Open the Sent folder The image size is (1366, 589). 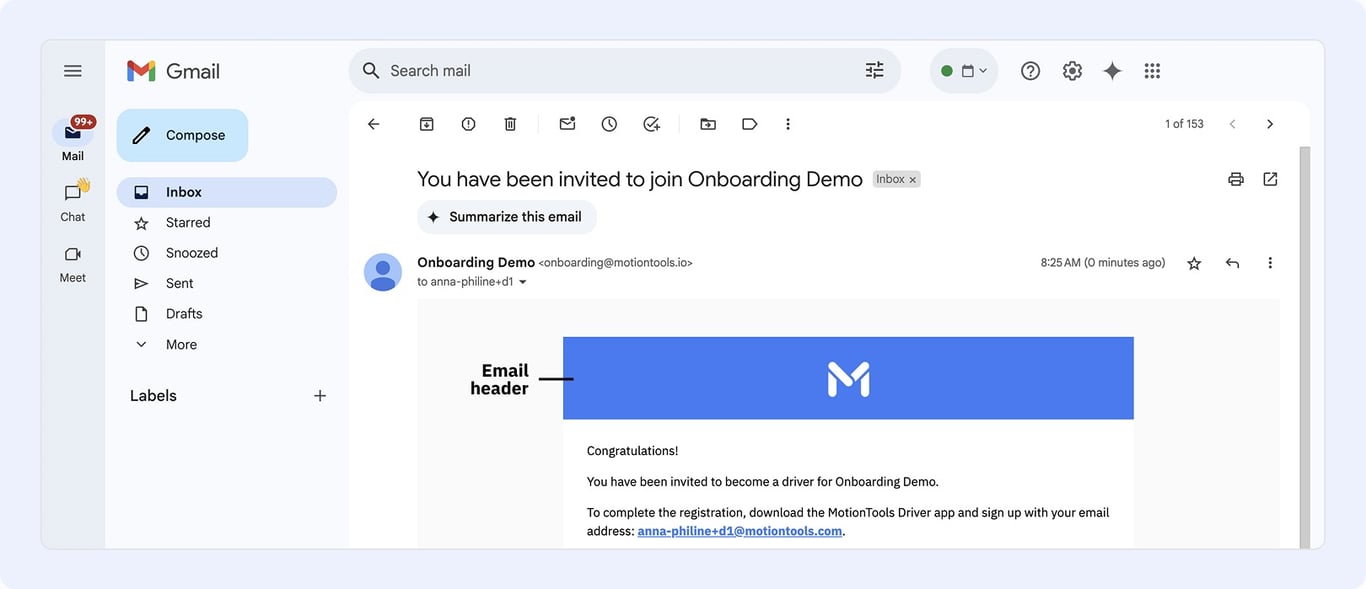(227, 284)
